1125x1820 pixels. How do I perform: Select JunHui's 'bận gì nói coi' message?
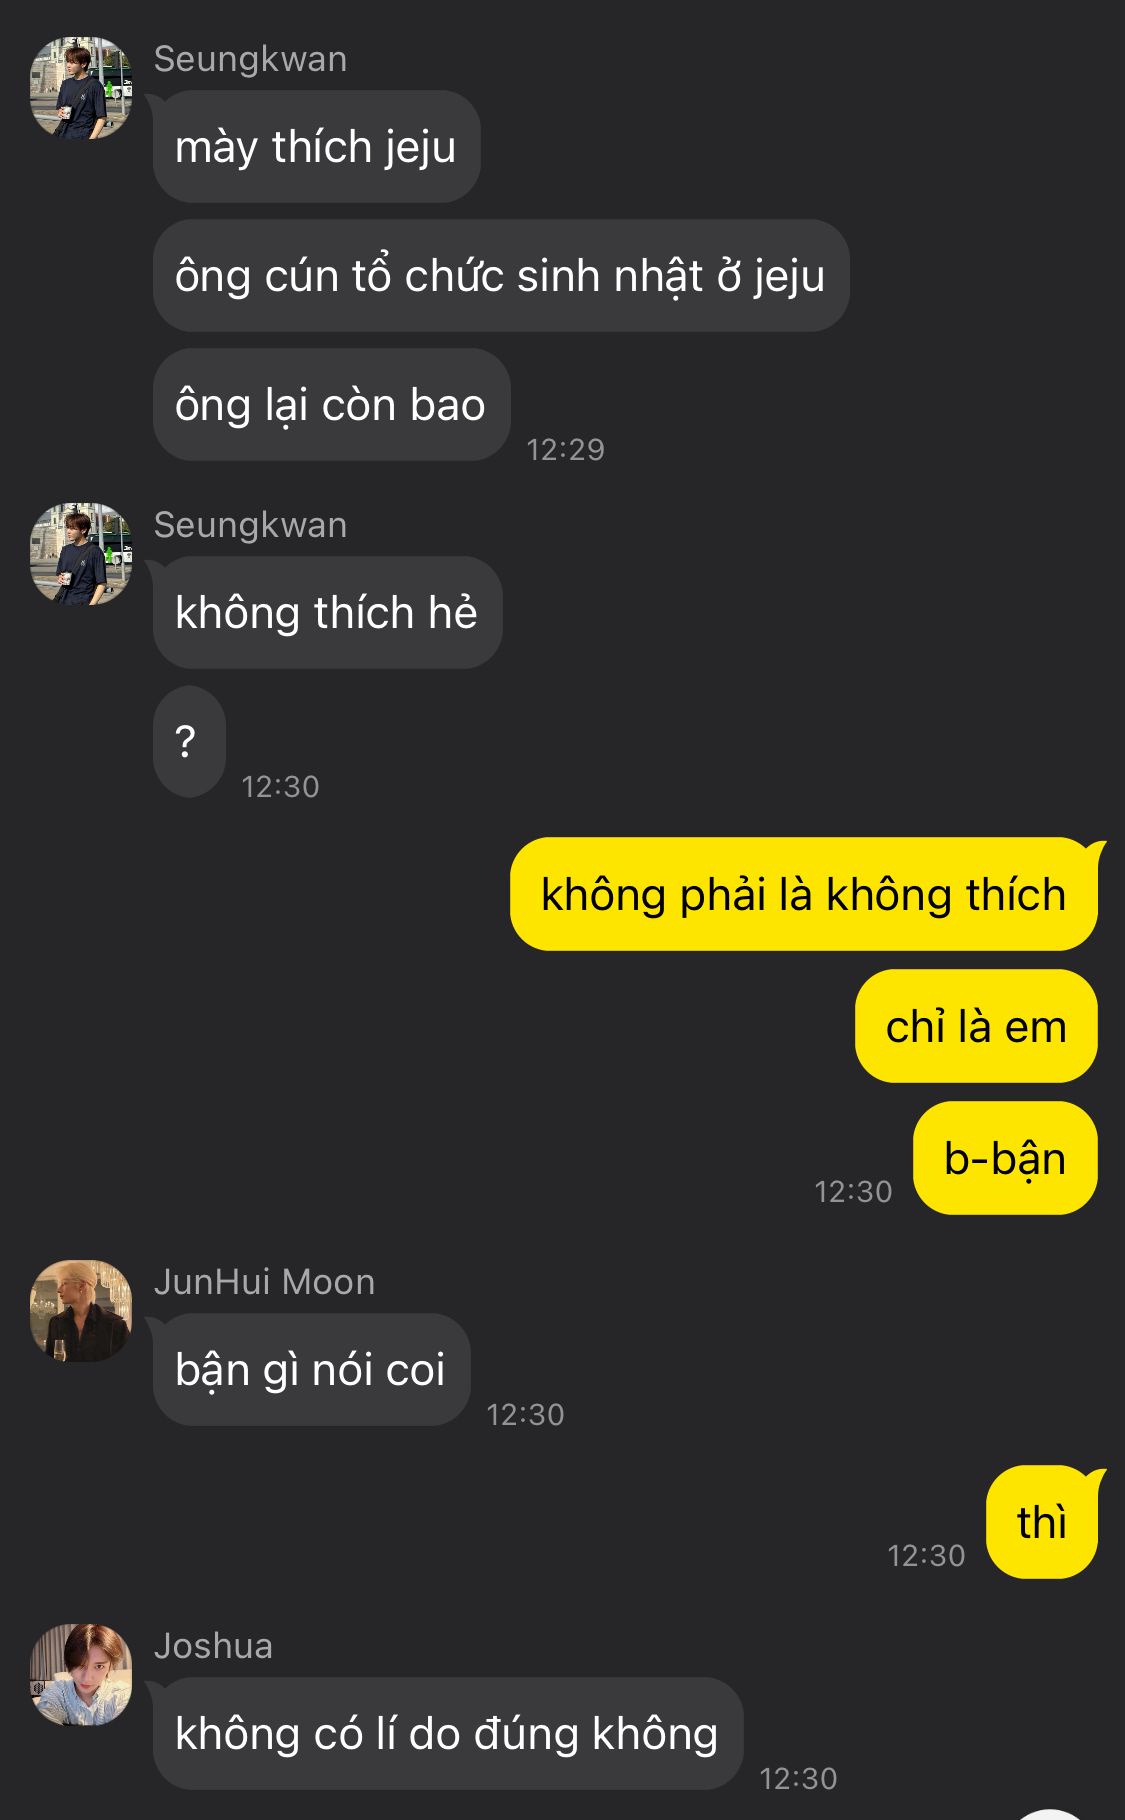click(x=311, y=1370)
